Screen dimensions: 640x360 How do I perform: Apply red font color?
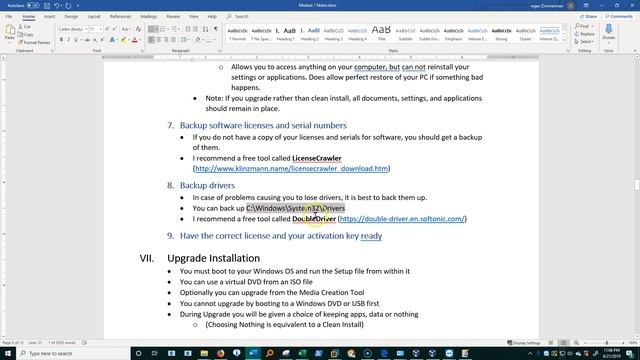(135, 40)
